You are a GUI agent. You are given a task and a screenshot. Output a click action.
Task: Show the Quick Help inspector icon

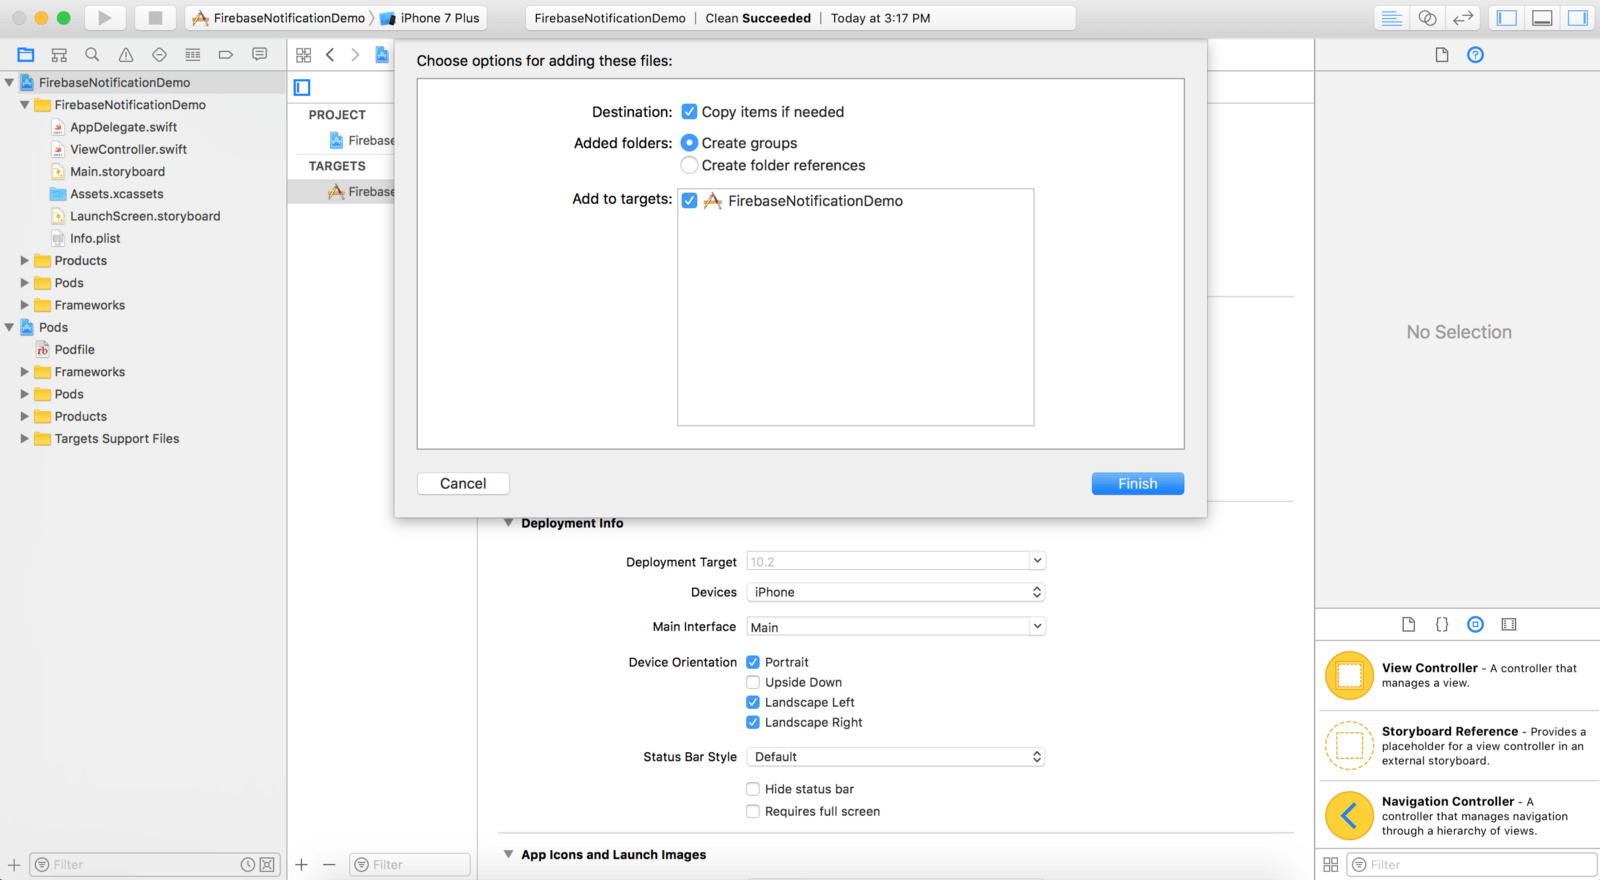pos(1475,55)
